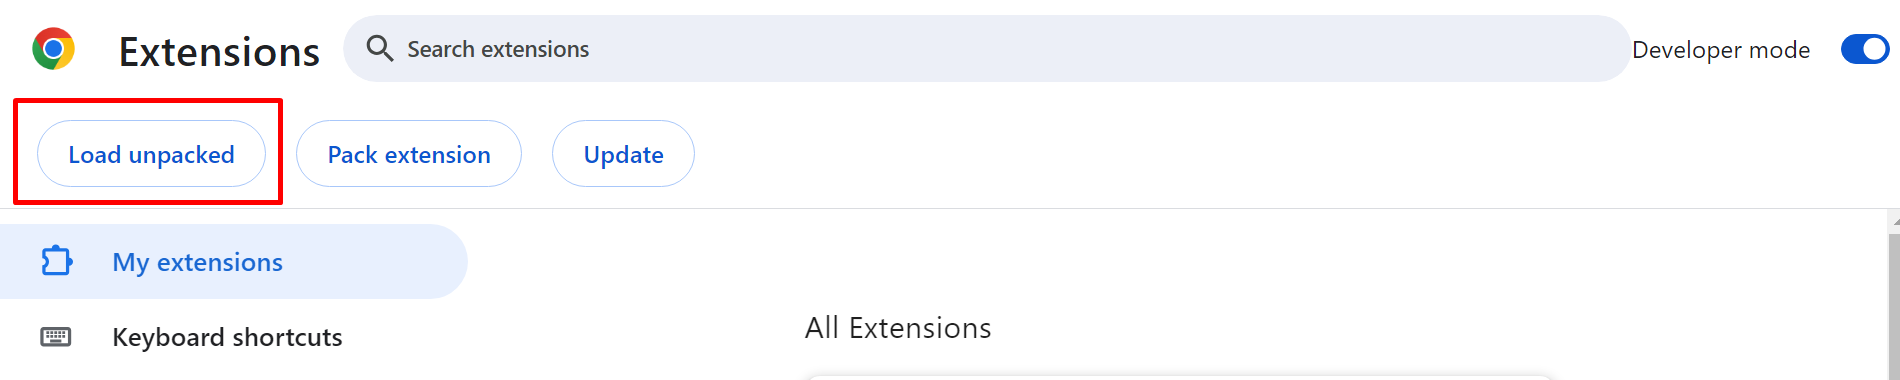Click the Developer mode label text
1900x380 pixels.
tap(1721, 50)
